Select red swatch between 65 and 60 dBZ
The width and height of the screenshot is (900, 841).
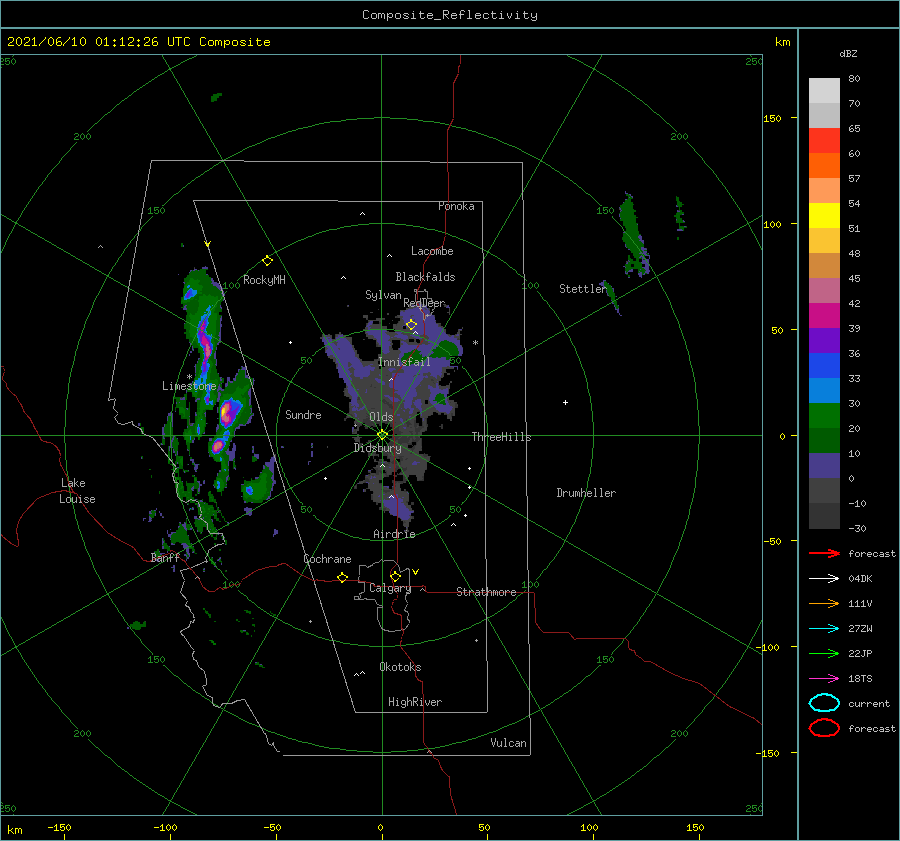(824, 140)
